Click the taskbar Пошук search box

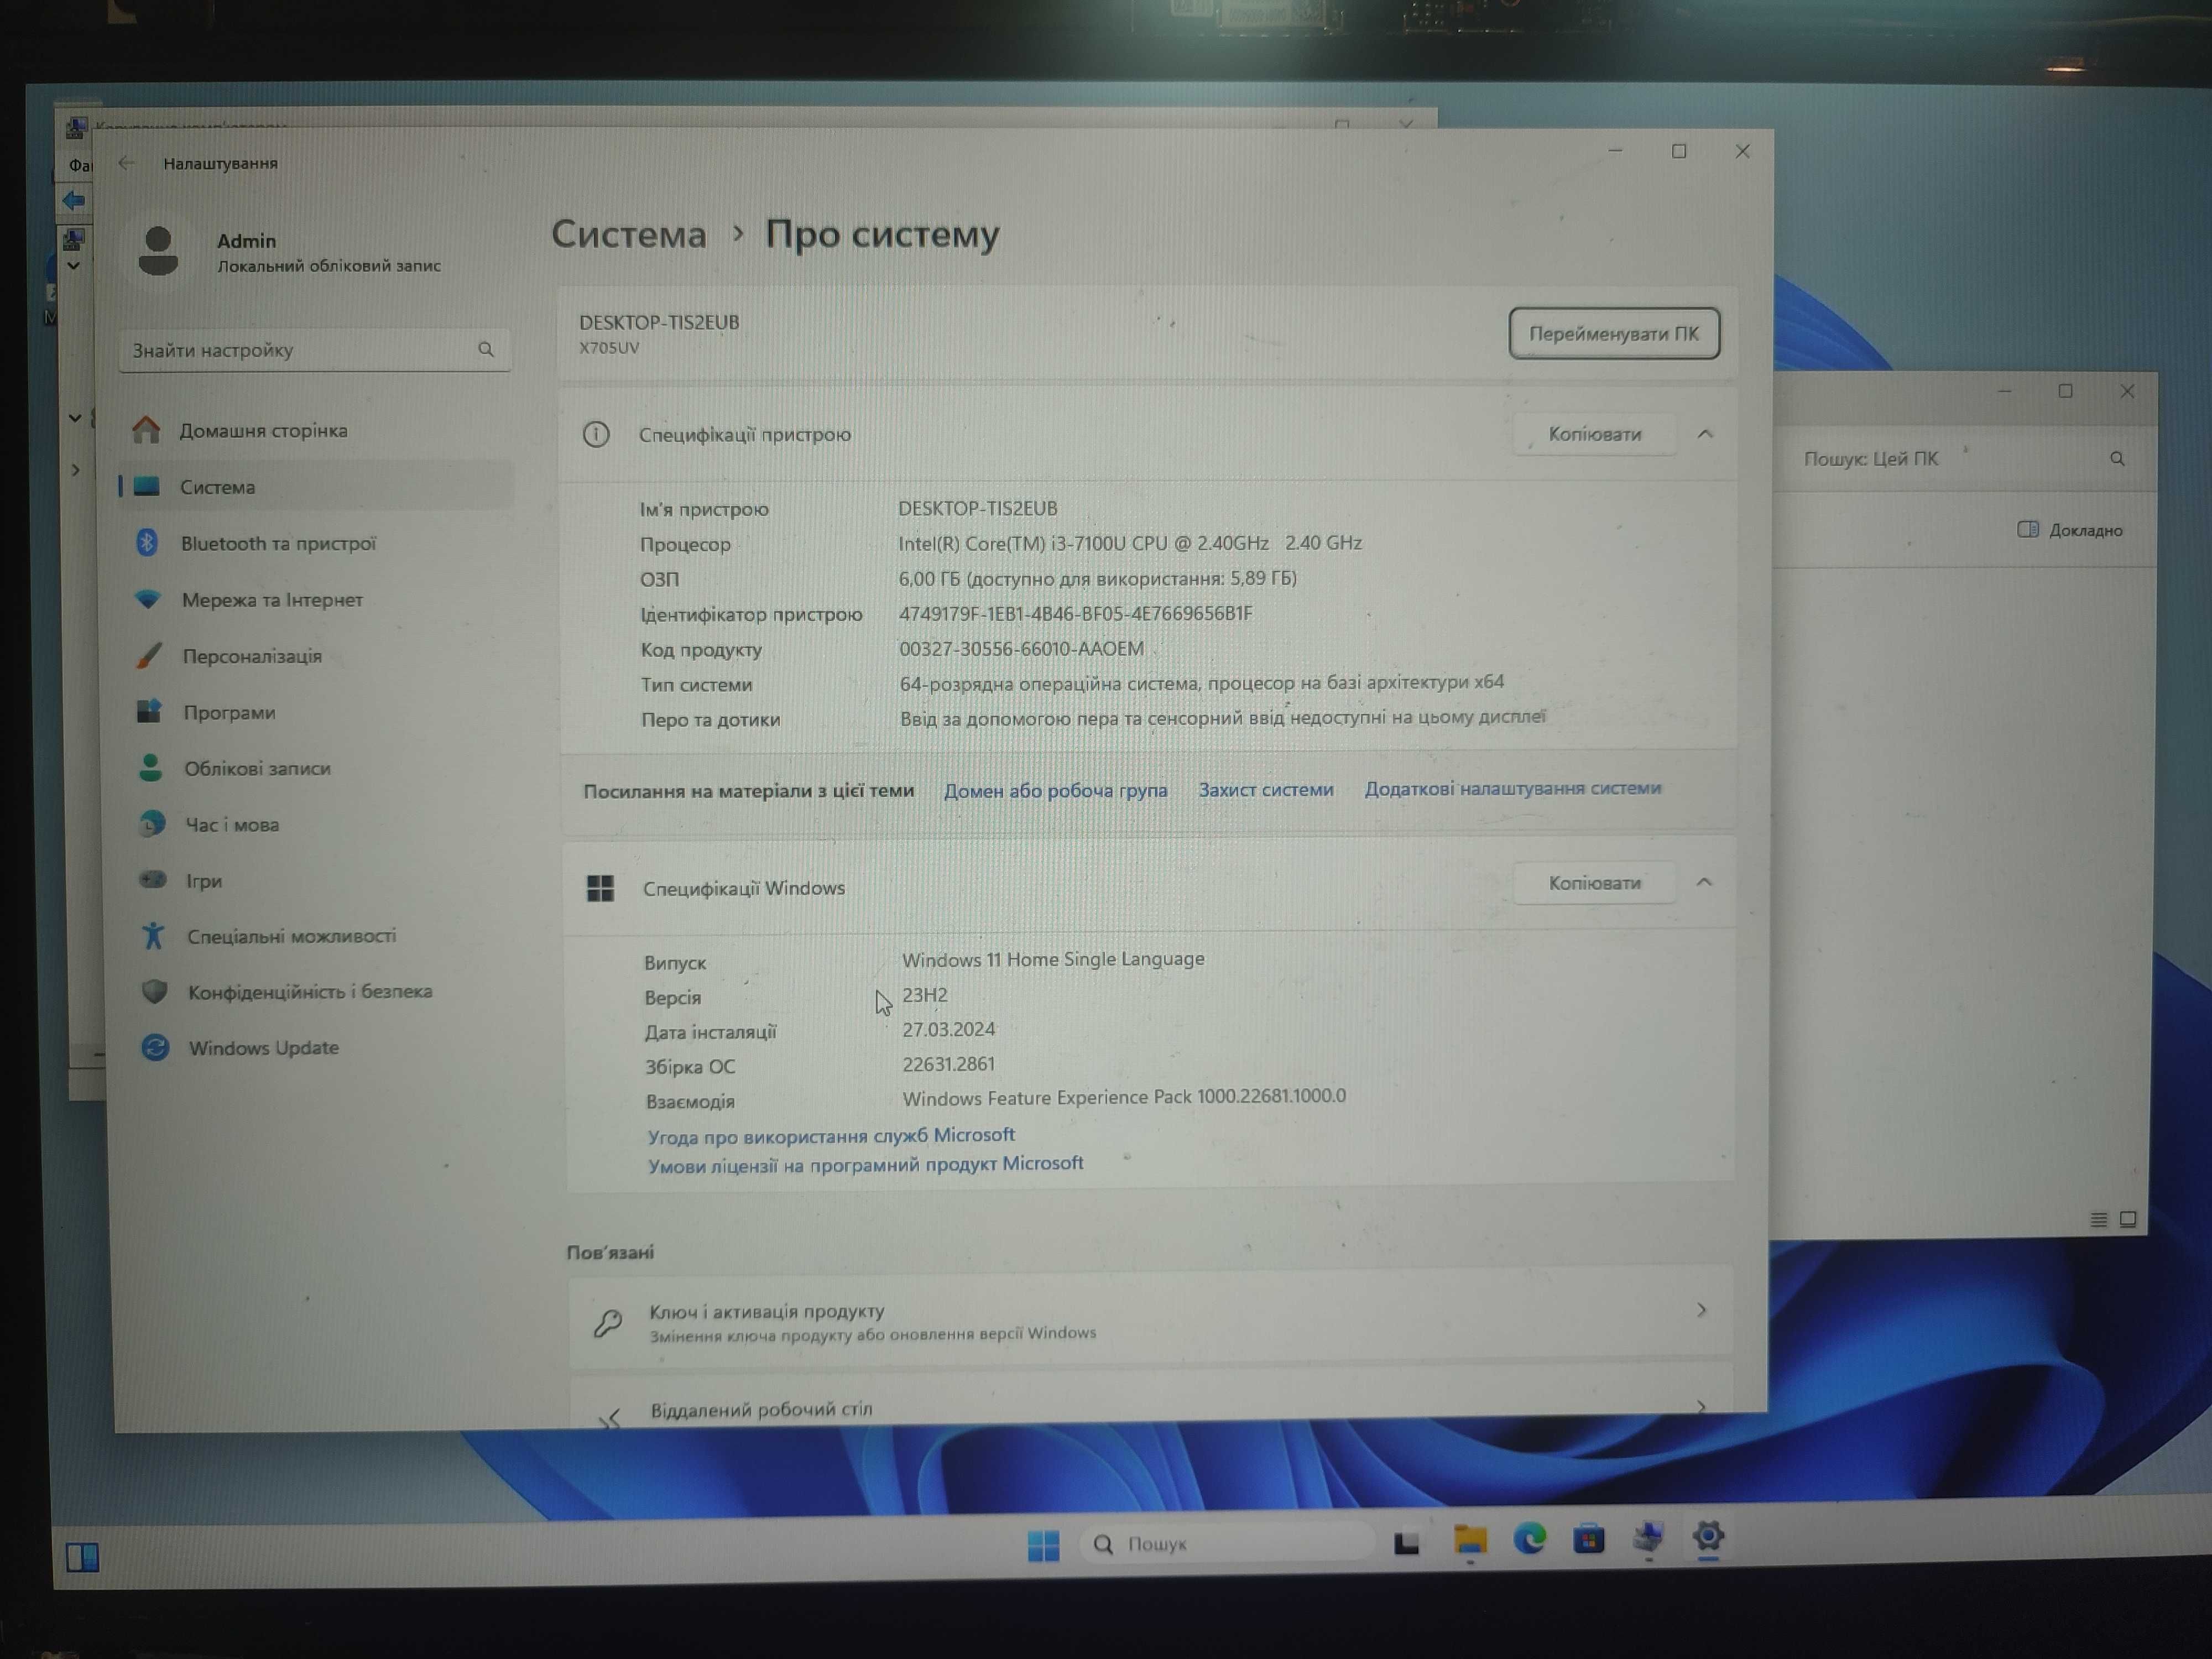pos(1228,1543)
